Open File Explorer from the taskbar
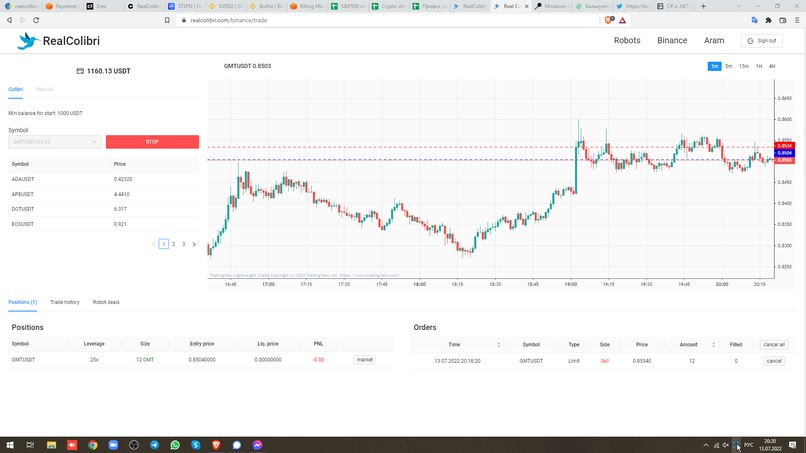806x453 pixels. (51, 445)
